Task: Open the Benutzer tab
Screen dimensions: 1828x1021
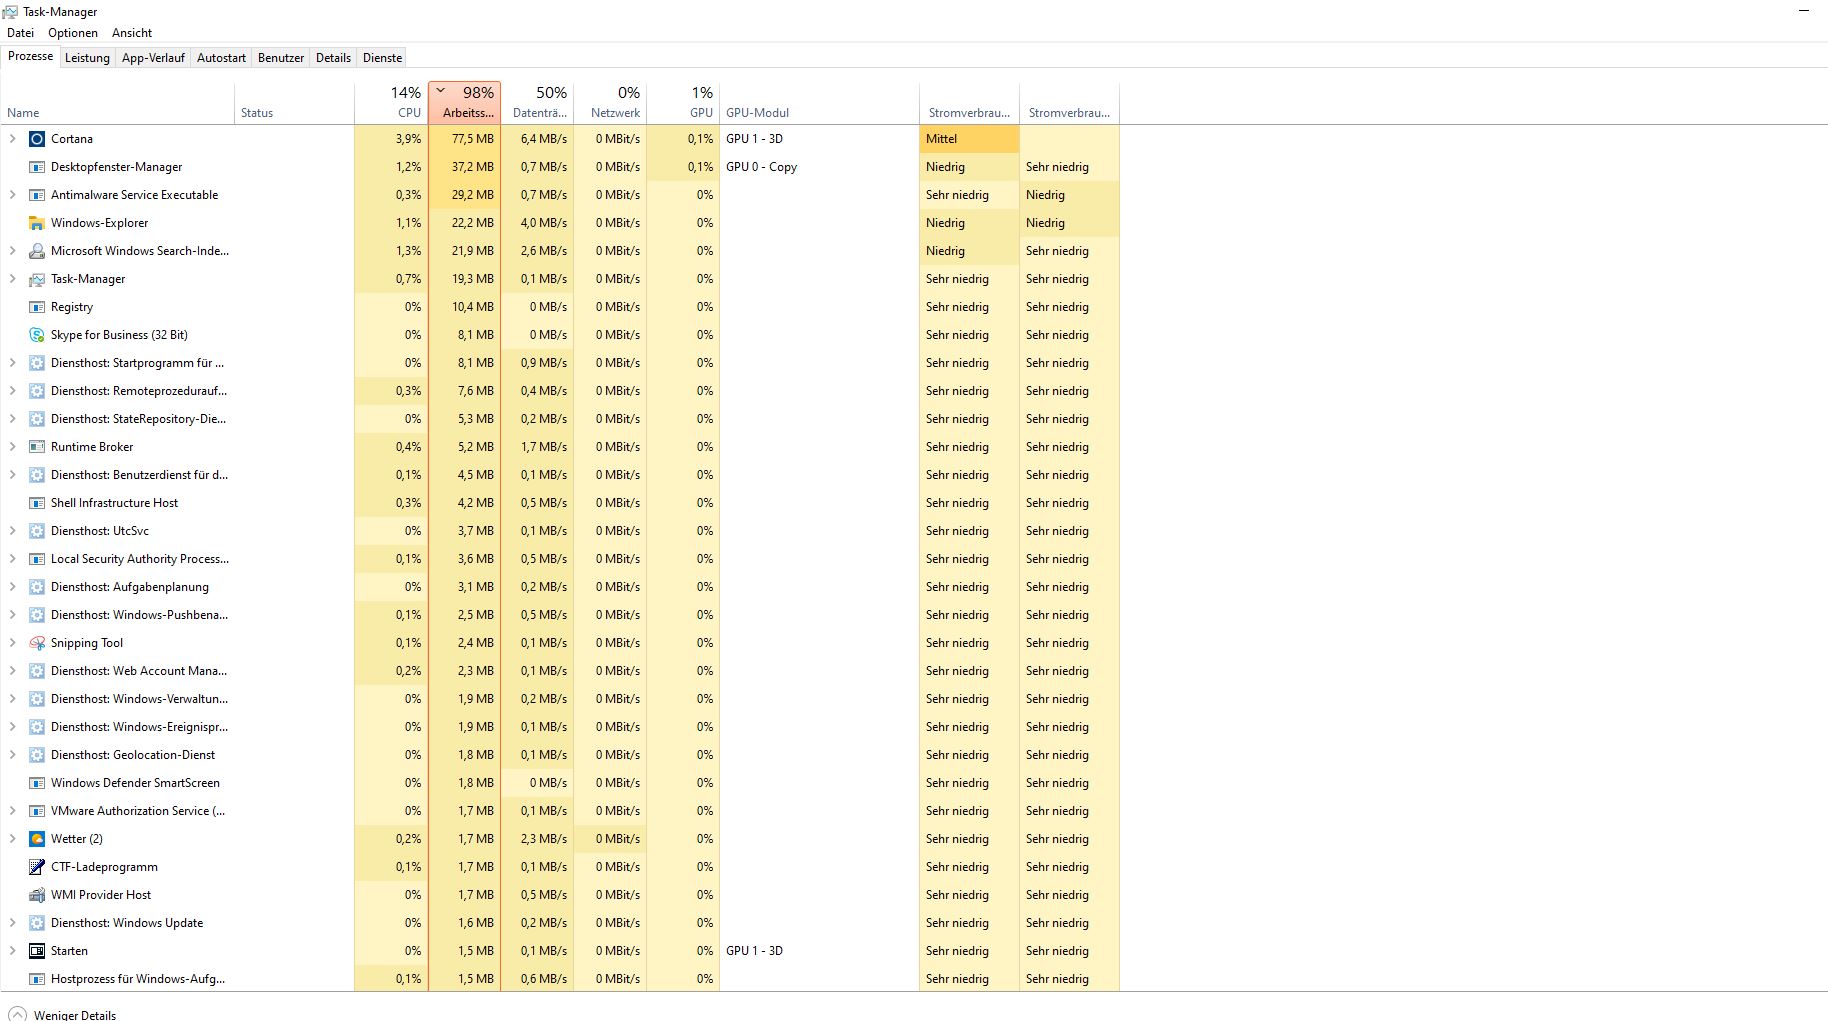Action: (281, 58)
